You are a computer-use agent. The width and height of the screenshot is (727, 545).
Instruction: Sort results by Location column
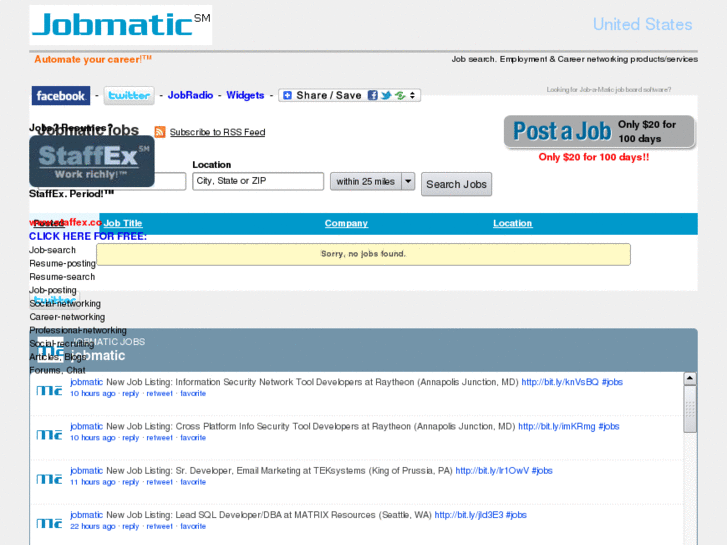coord(512,223)
